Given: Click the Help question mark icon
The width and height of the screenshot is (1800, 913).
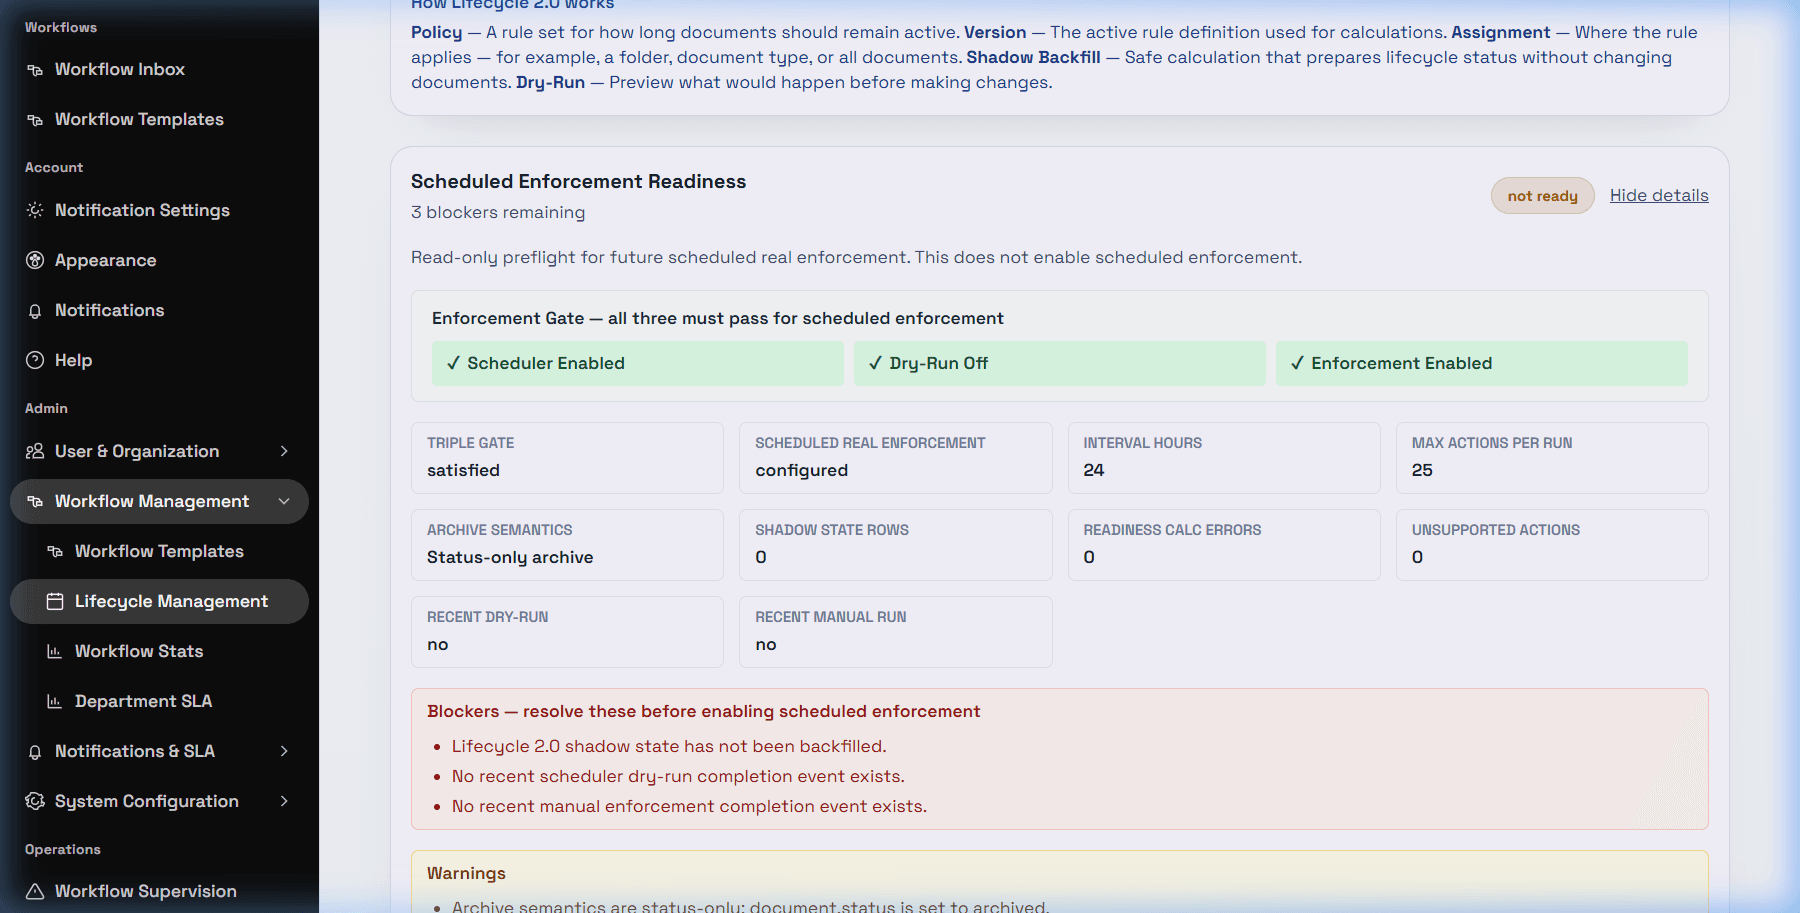Looking at the screenshot, I should pos(35,360).
